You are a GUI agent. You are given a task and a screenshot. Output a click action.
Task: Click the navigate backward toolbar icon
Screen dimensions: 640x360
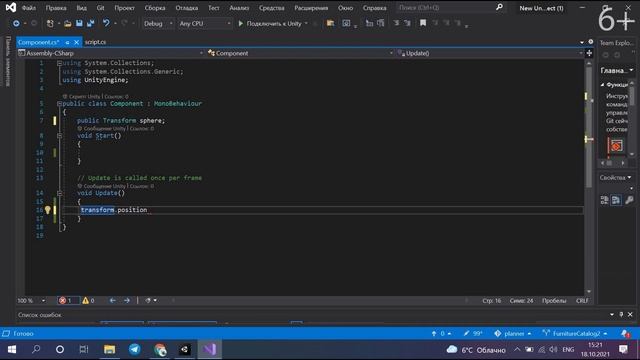16,24
